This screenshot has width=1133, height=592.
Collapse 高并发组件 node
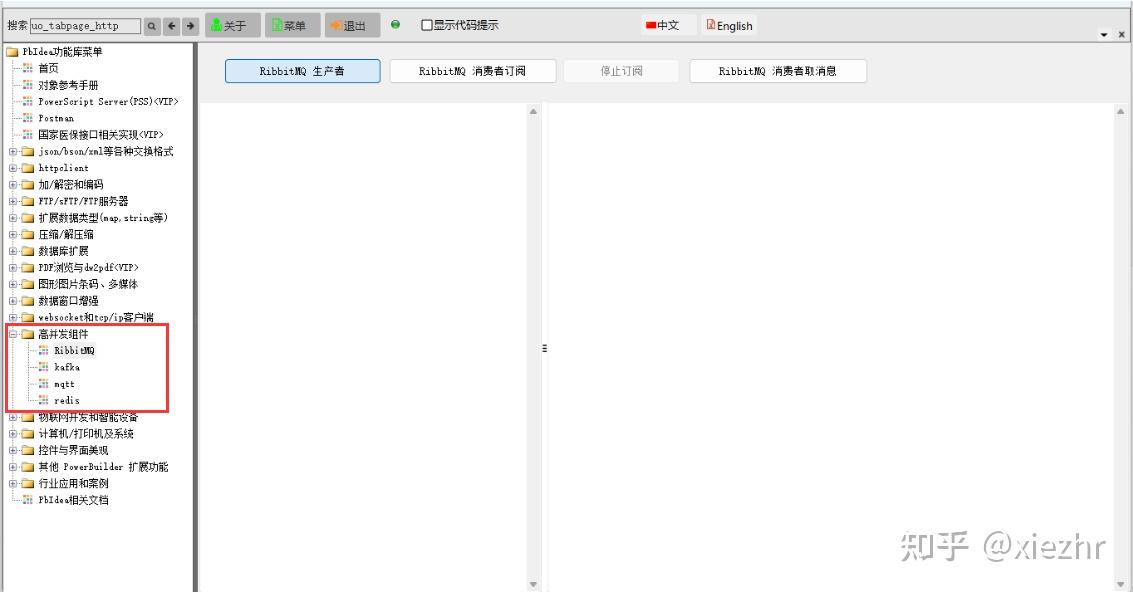[12, 335]
